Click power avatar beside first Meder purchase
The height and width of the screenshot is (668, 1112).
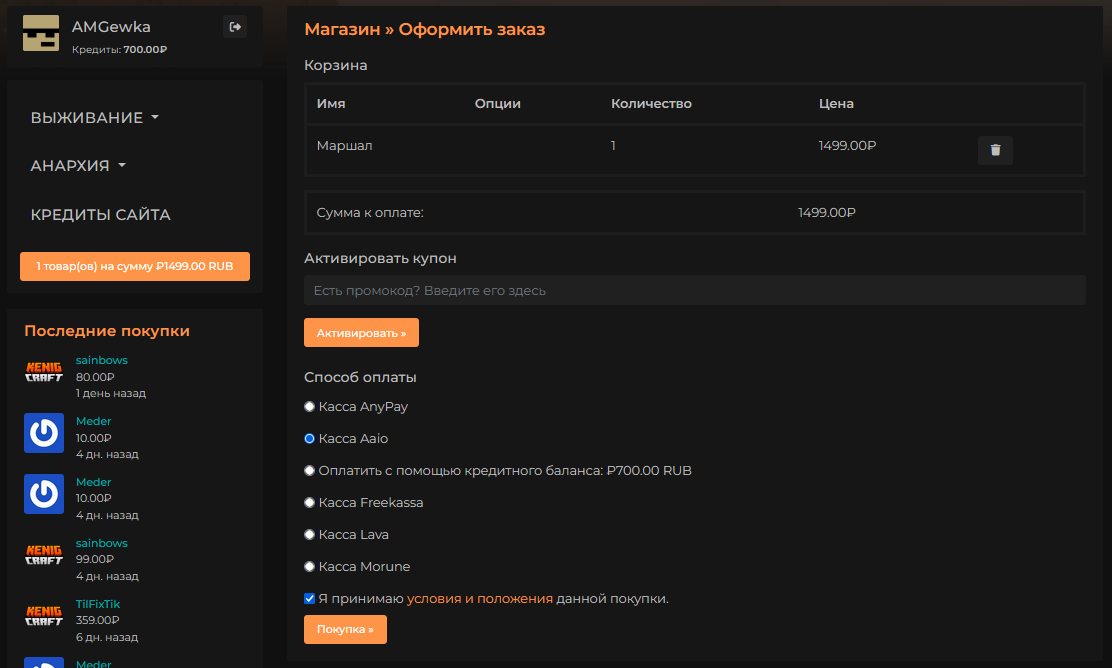click(44, 433)
